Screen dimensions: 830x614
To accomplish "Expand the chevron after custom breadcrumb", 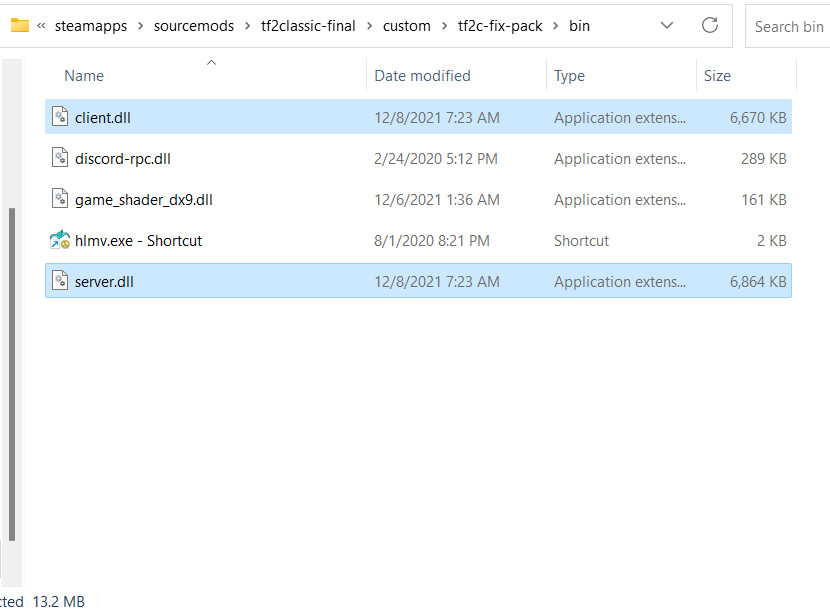I will [444, 26].
